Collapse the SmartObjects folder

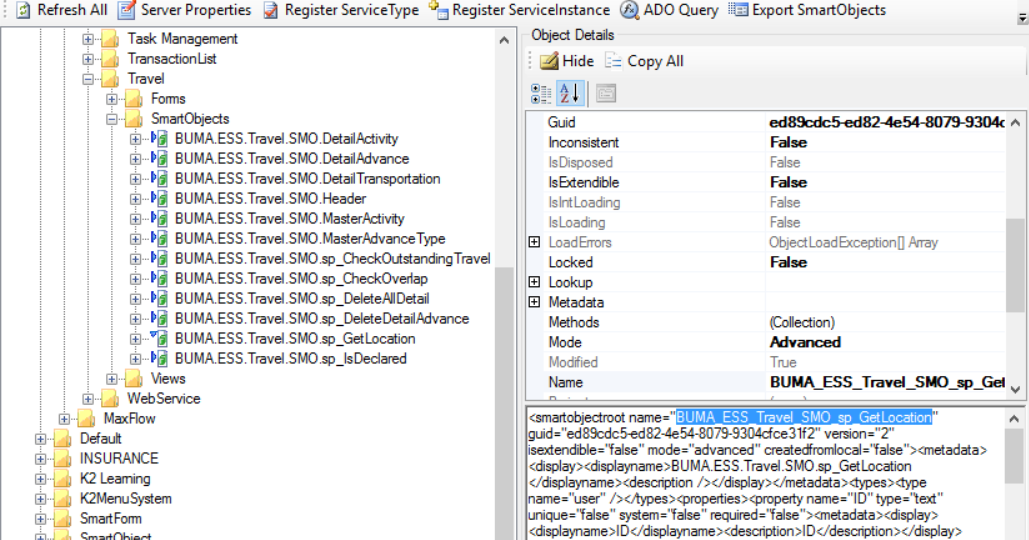[112, 119]
